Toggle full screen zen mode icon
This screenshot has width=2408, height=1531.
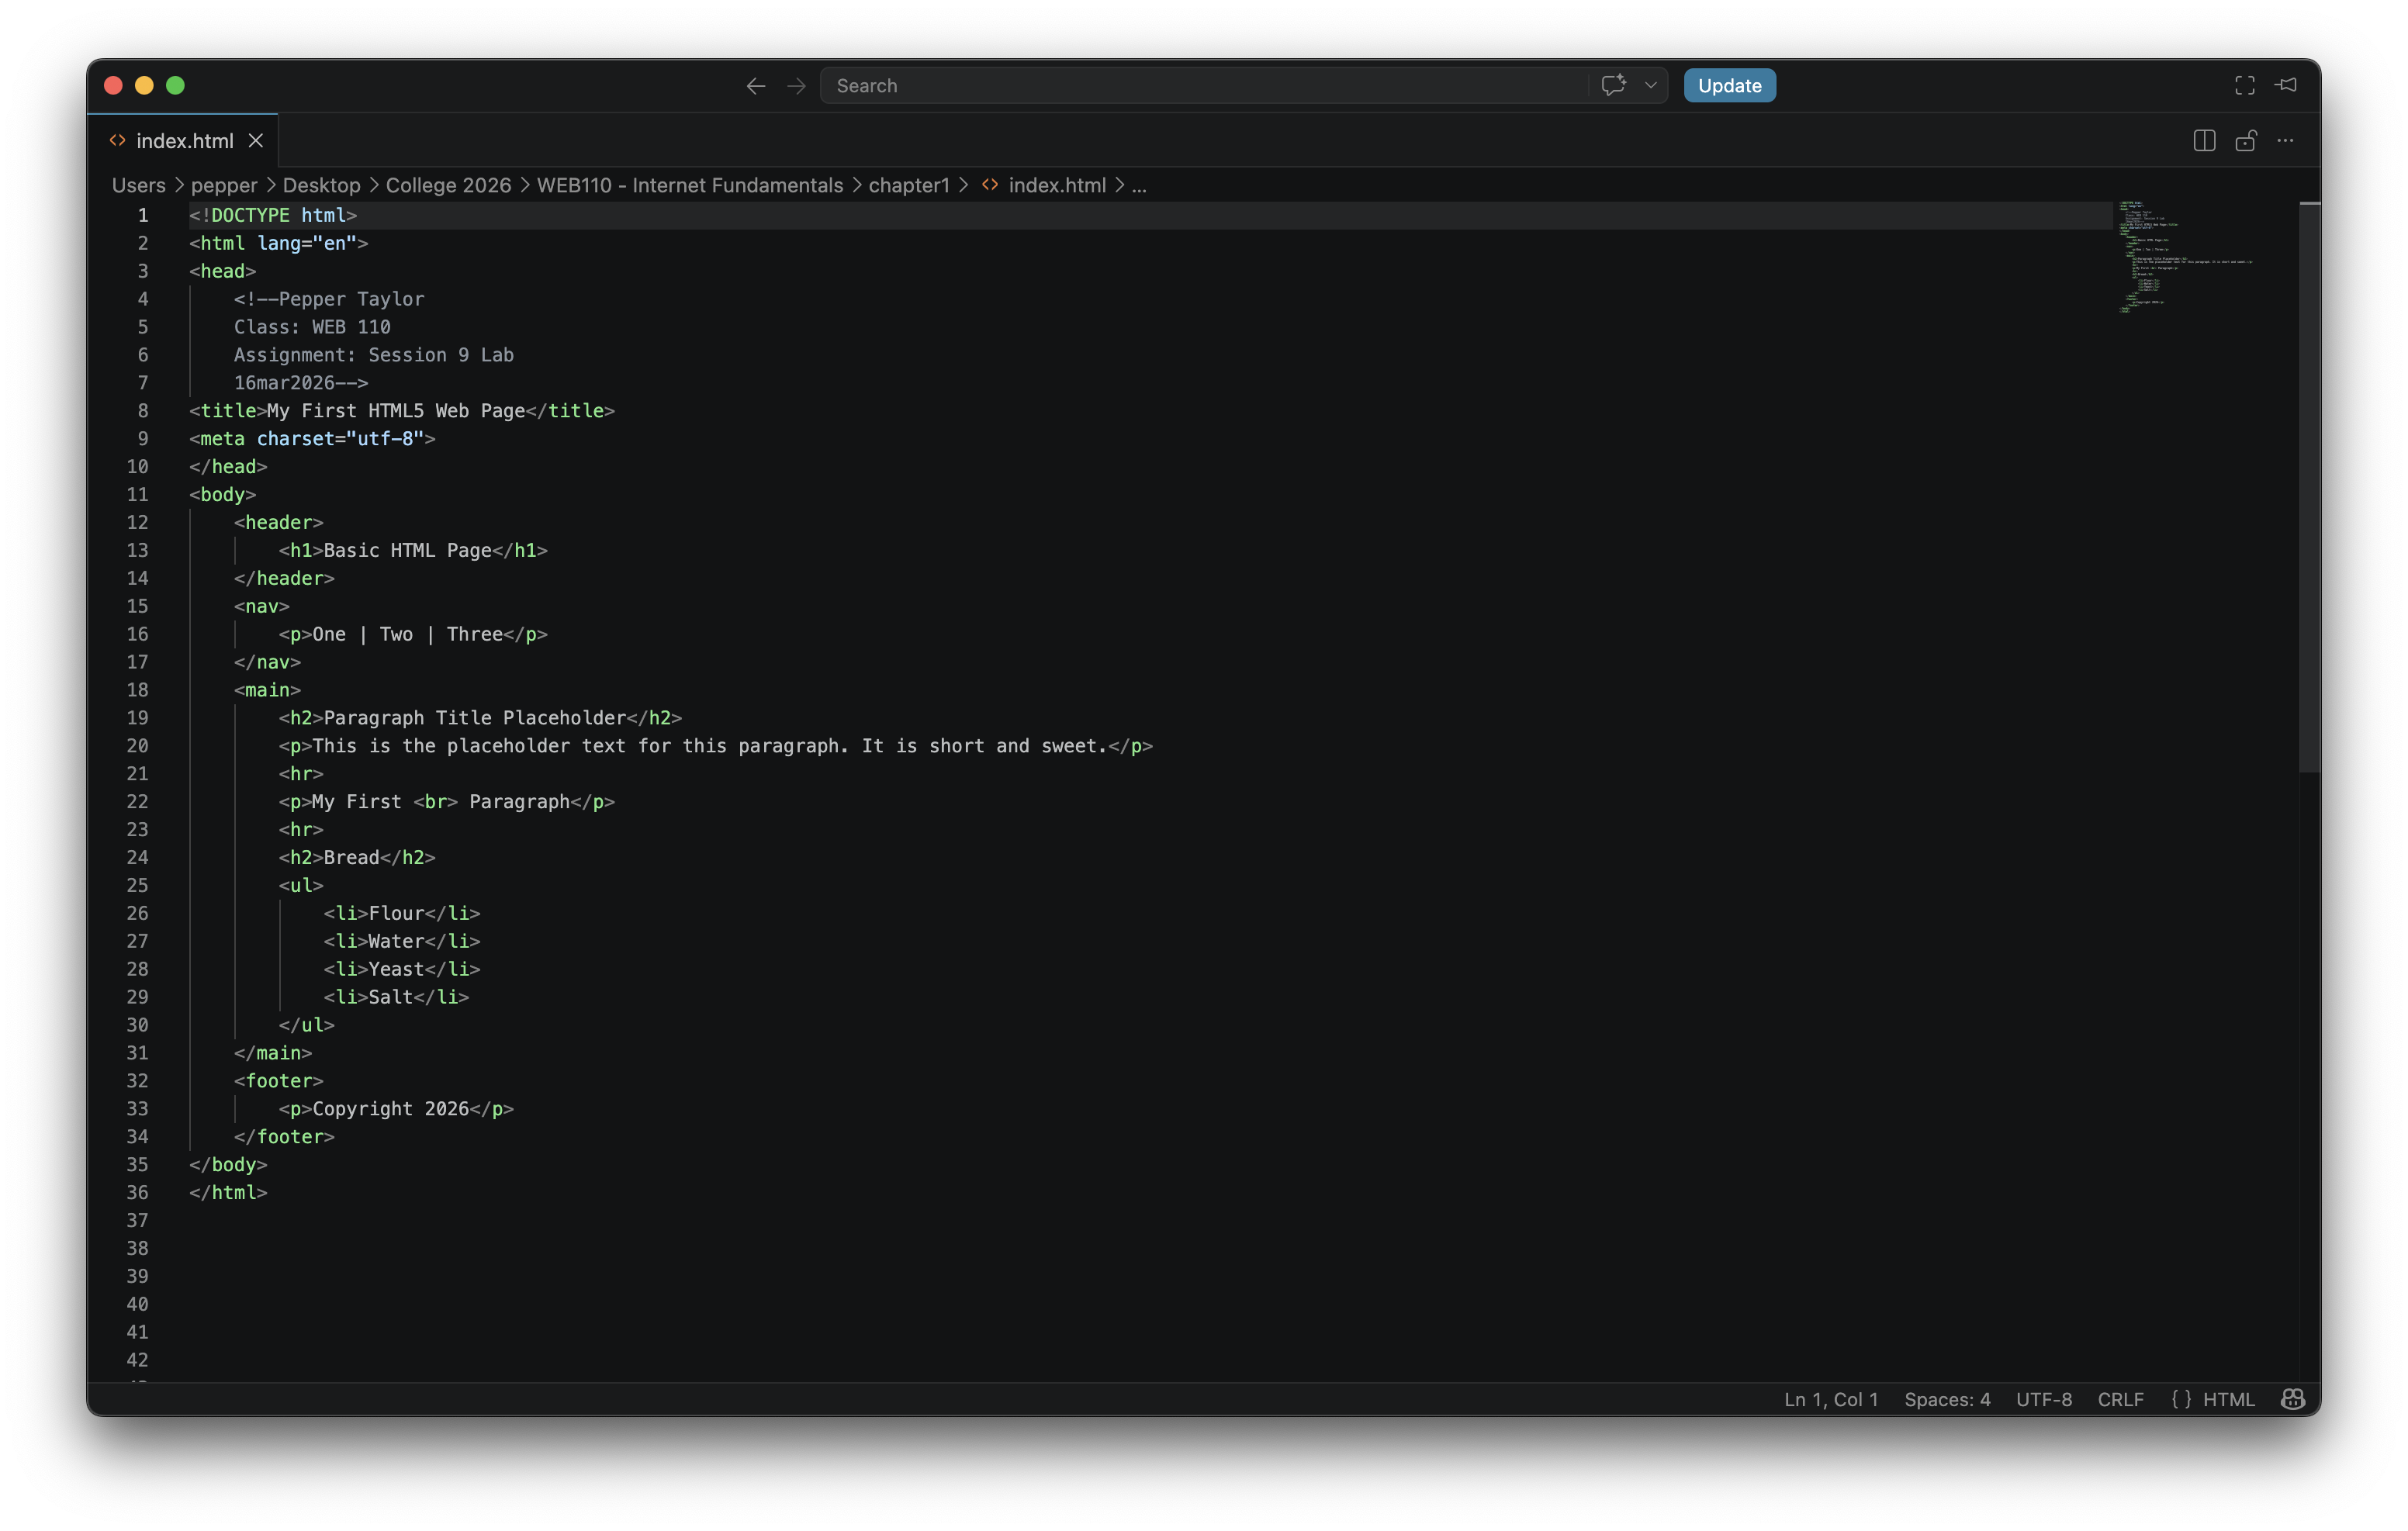tap(2244, 86)
